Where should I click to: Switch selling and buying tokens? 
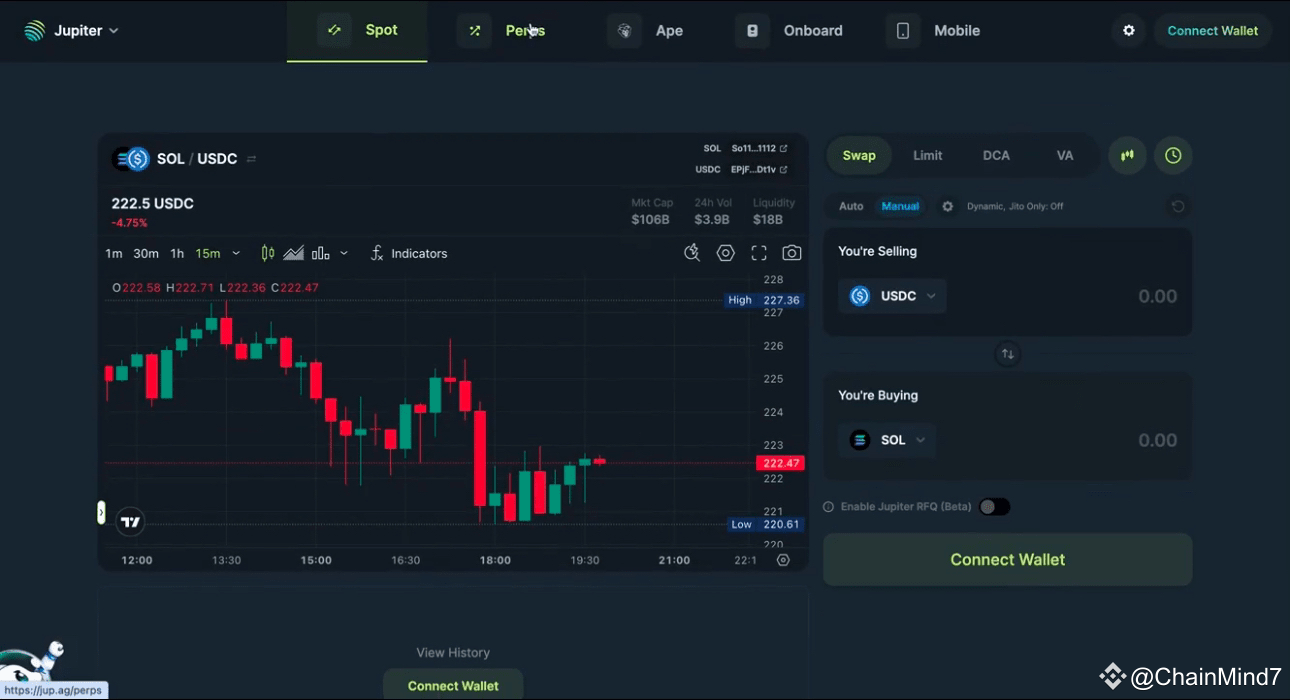1008,354
